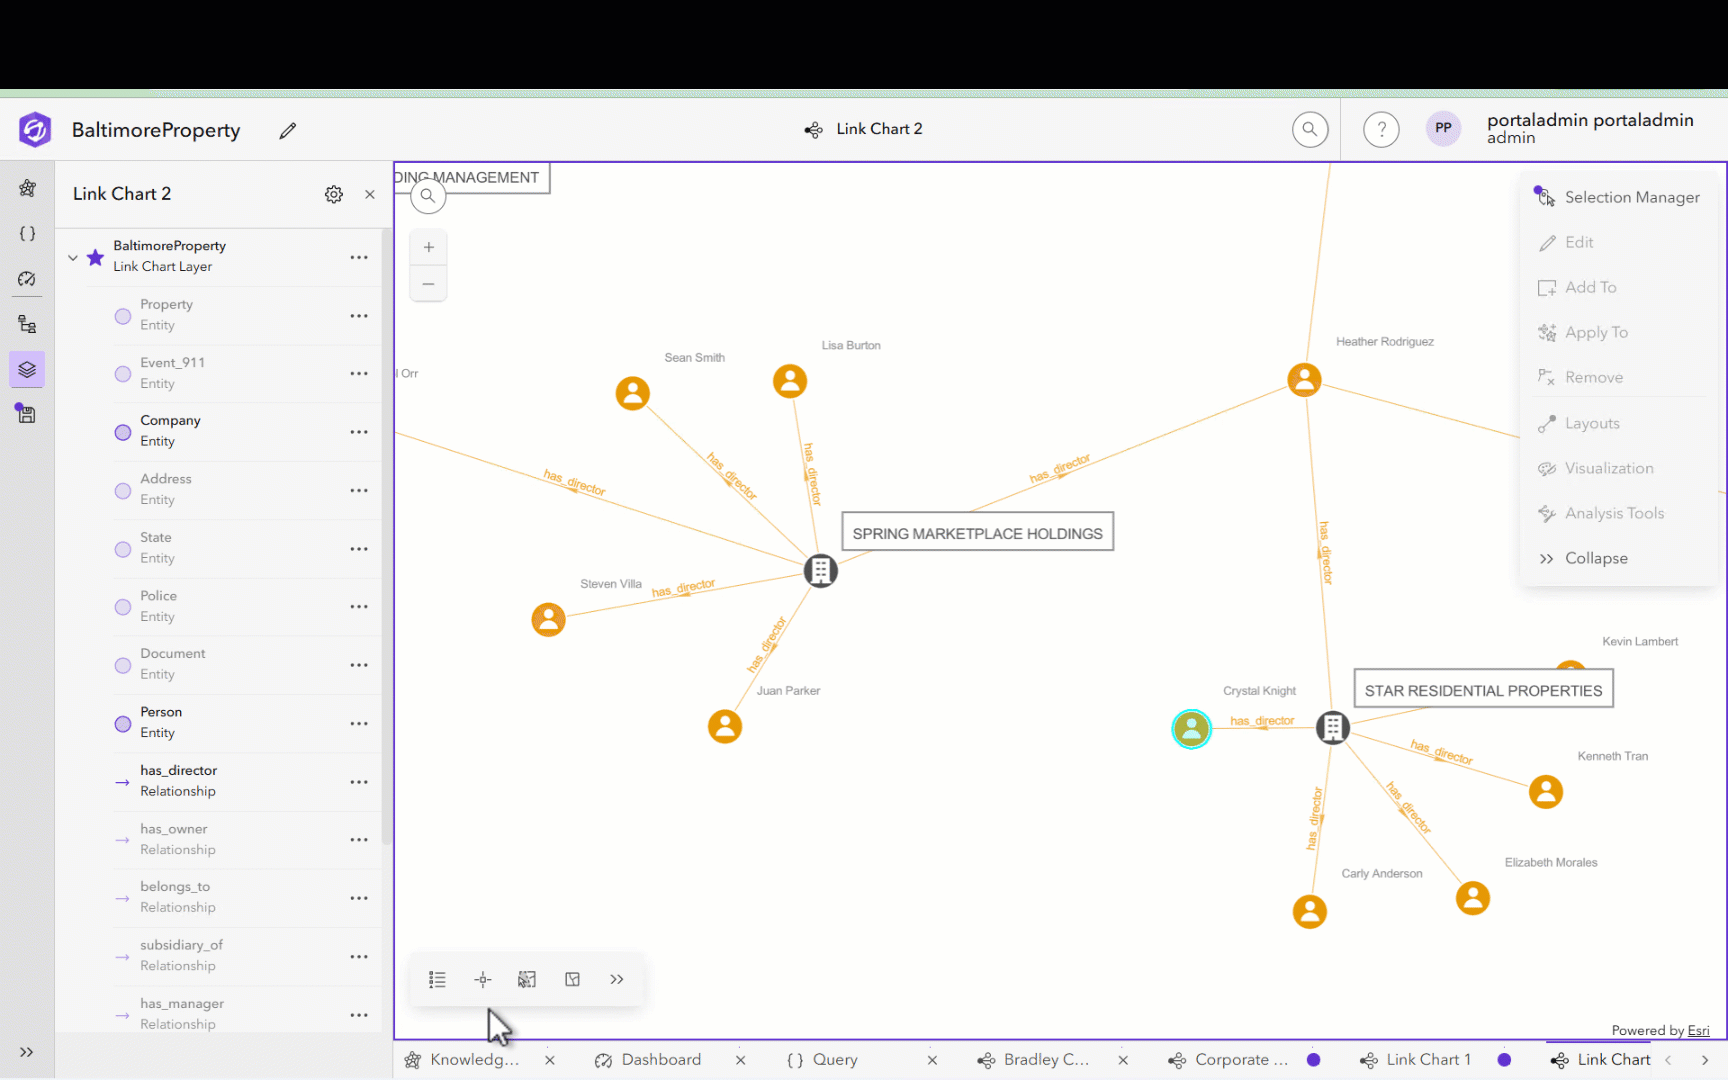Click the canvas search magnifier button
The height and width of the screenshot is (1080, 1728).
click(428, 196)
